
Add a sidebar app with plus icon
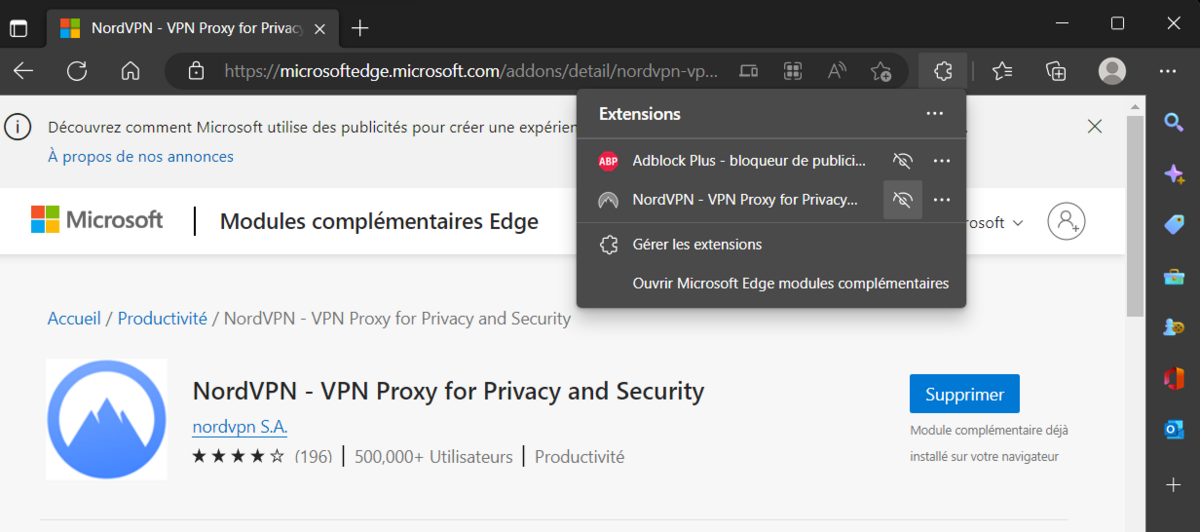(1174, 485)
